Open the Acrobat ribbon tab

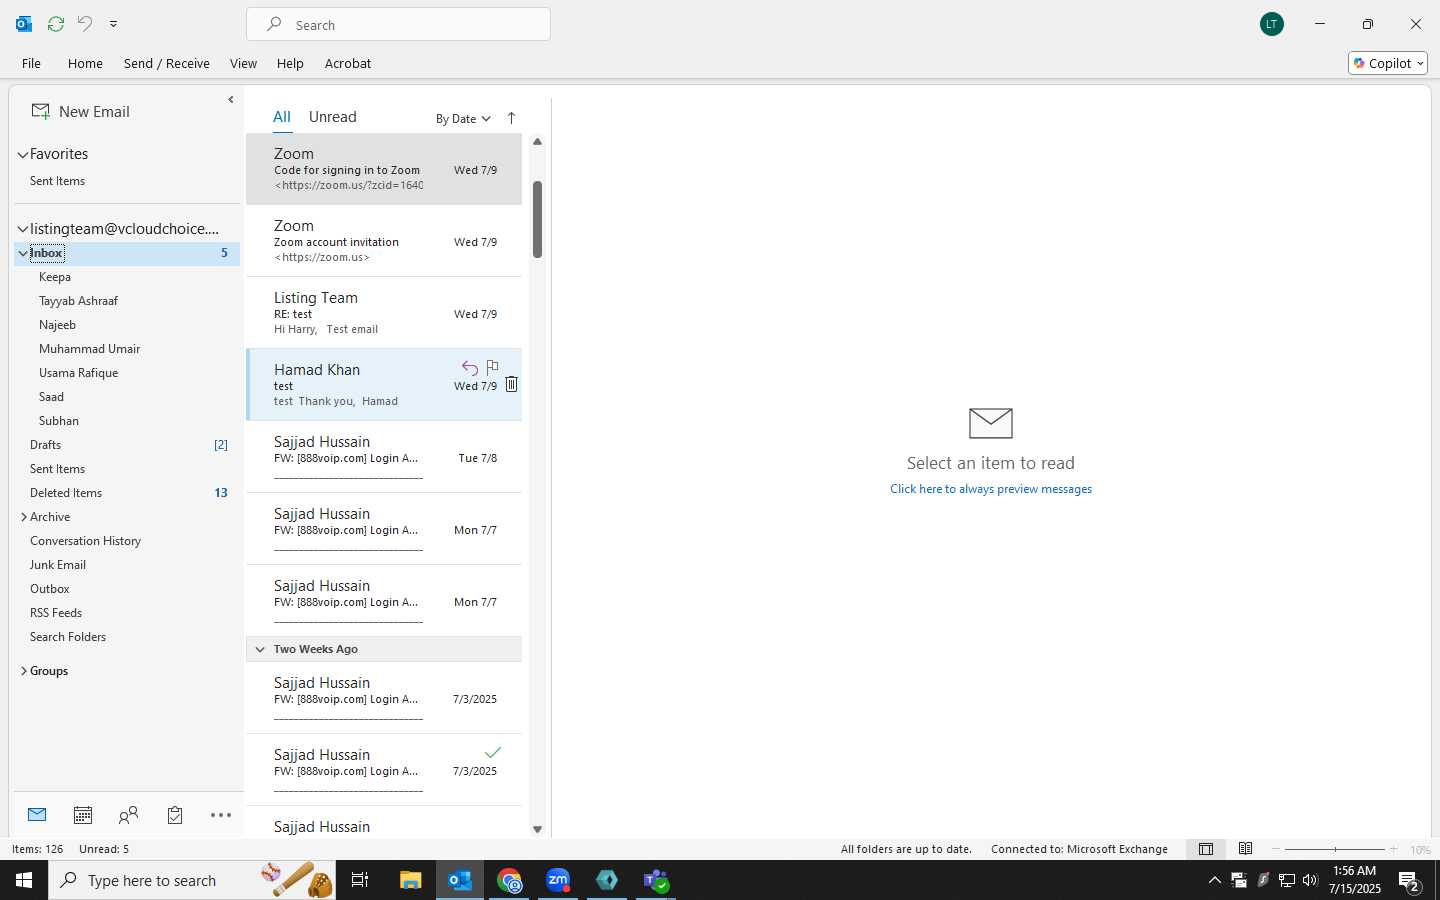[348, 63]
